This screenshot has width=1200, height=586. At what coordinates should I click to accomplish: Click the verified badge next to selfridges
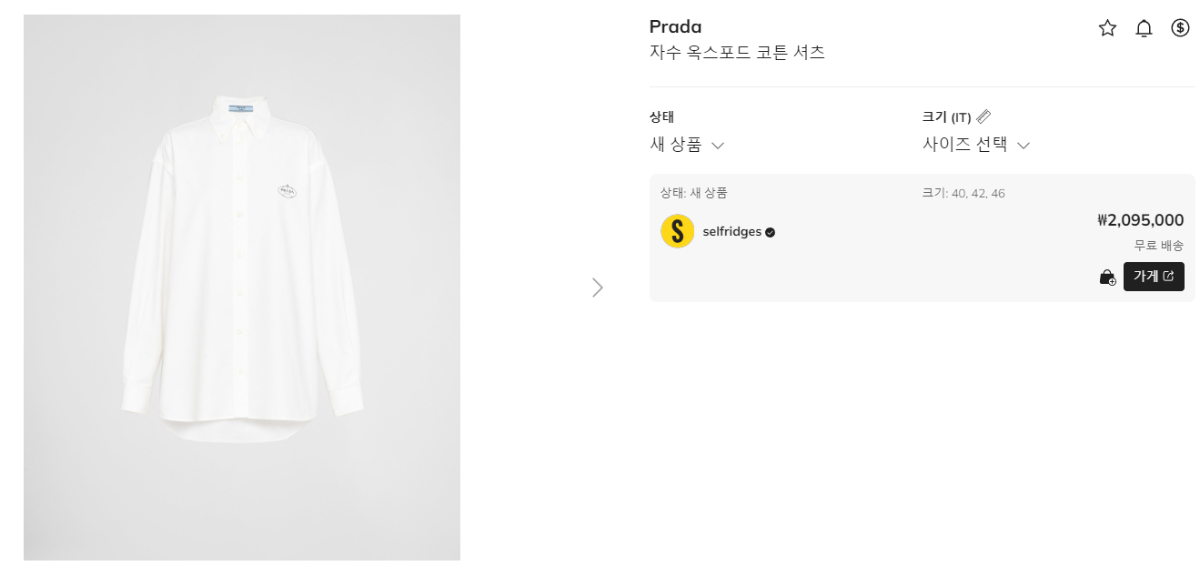[x=770, y=232]
